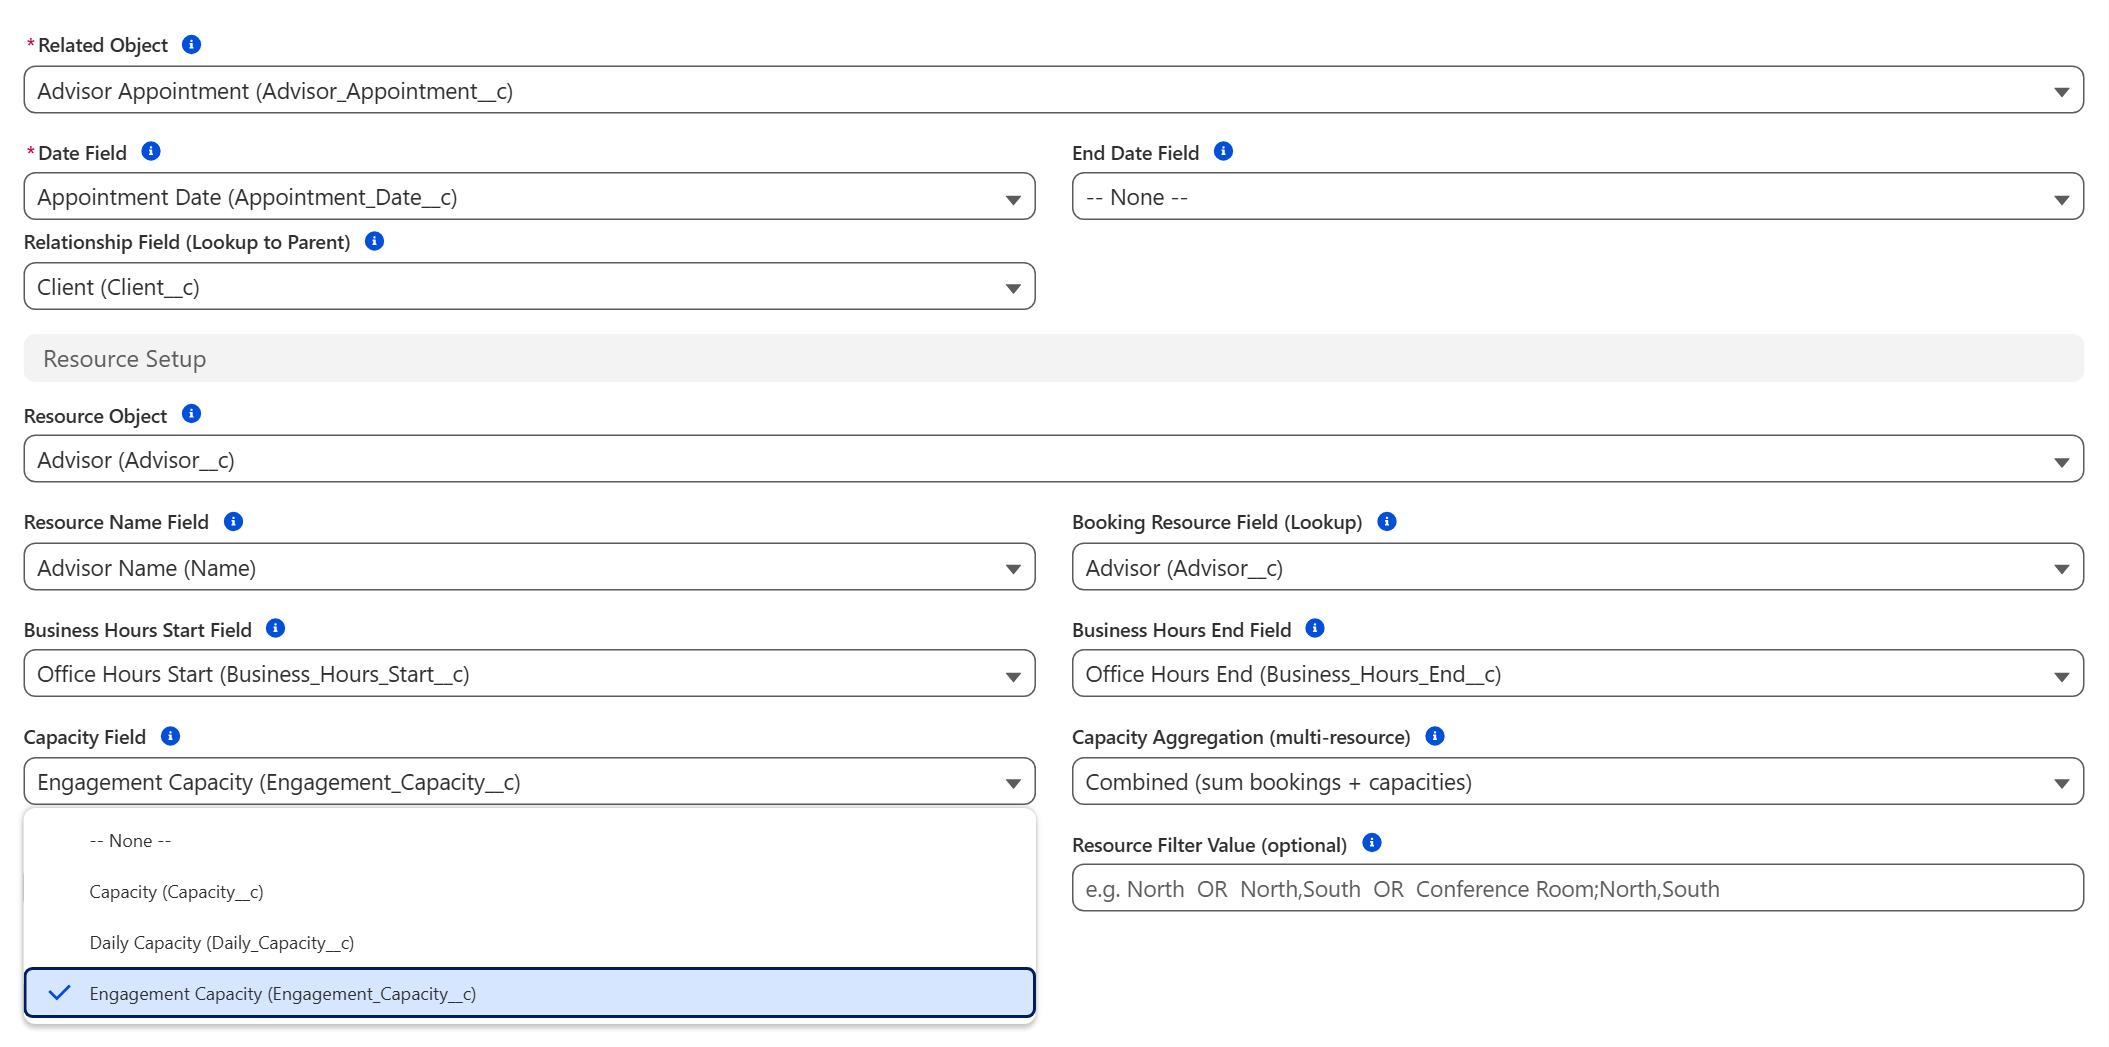Open tooltip for Resource Filter Value (optional)
Viewport: 2109px width, 1047px height.
pyautogui.click(x=1372, y=843)
